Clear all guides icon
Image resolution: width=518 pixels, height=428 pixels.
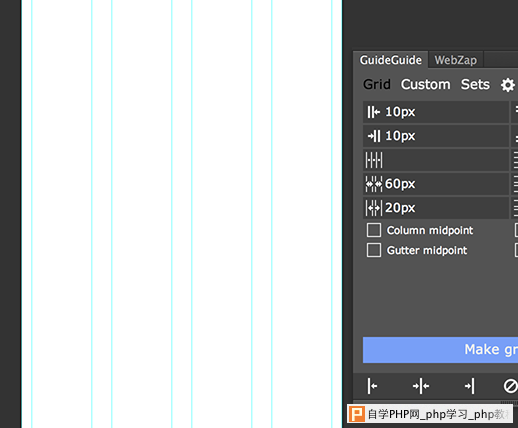tap(510, 386)
